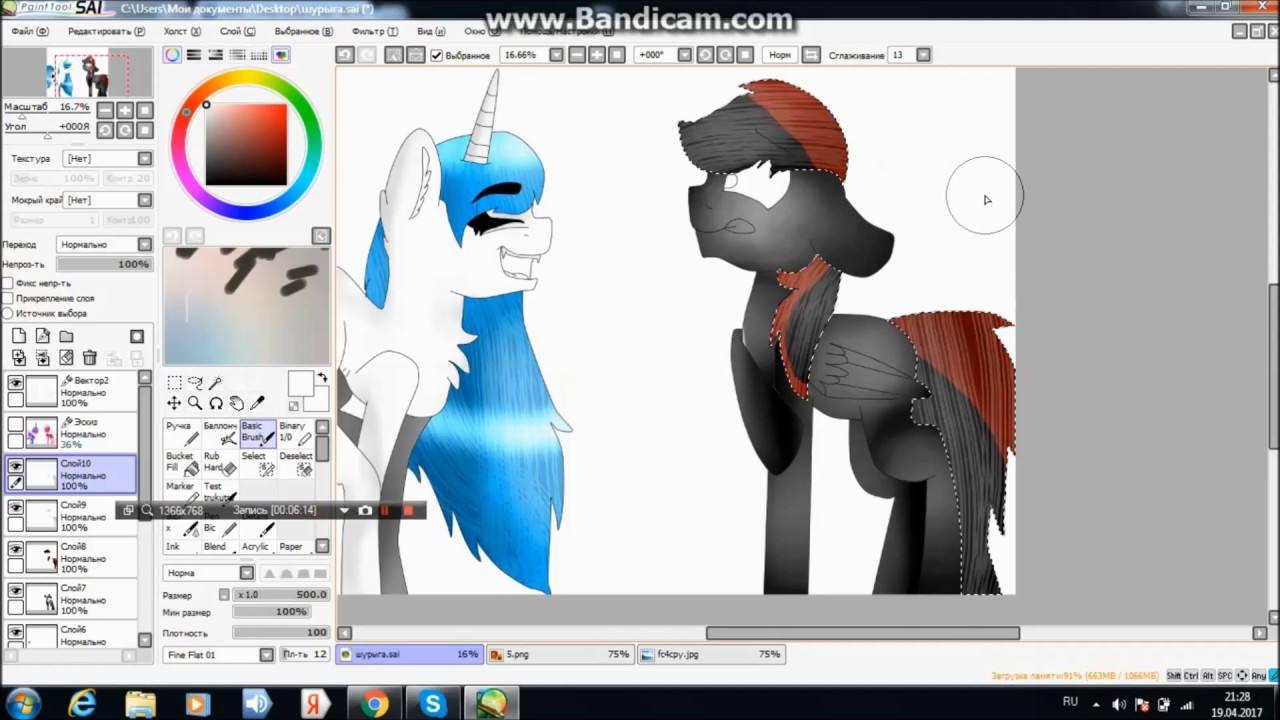The height and width of the screenshot is (720, 1280).
Task: Switch to the fc4cpy.jpg document tab
Action: click(x=710, y=654)
